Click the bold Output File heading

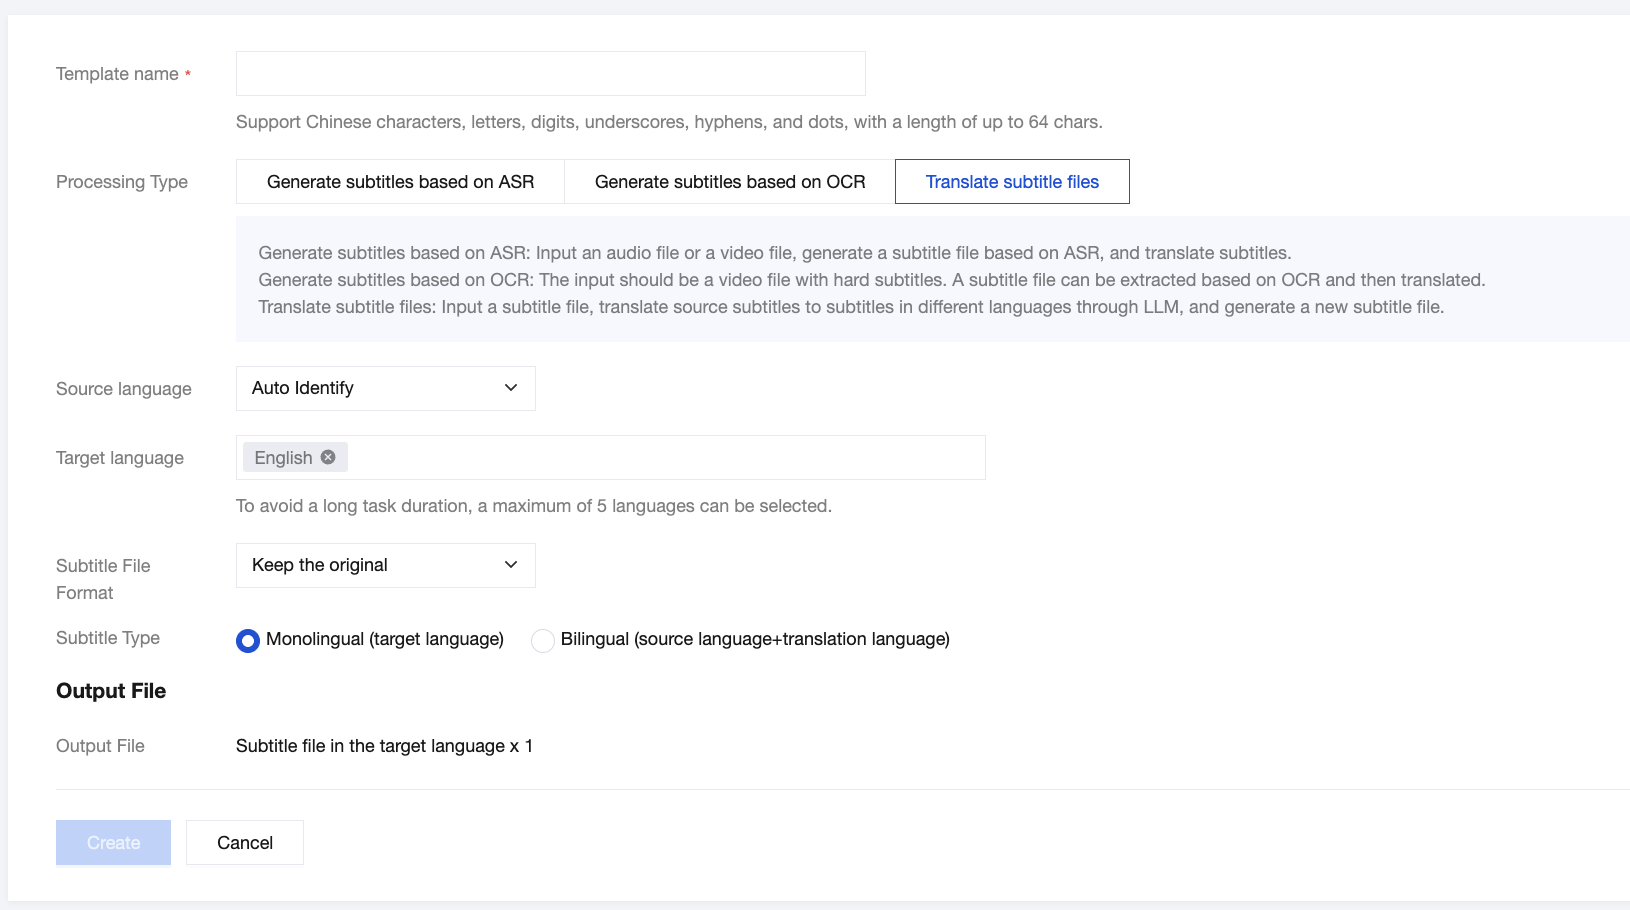[x=111, y=691]
